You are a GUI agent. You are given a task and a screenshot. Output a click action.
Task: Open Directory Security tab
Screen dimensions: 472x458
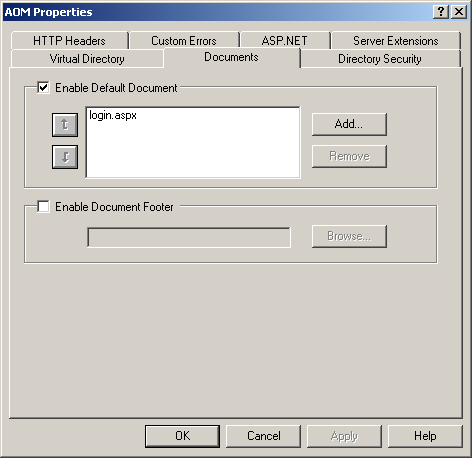[x=380, y=59]
